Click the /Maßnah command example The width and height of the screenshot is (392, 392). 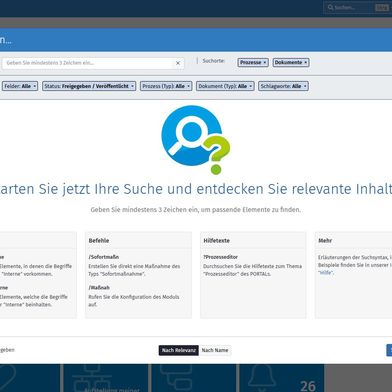pos(99,287)
